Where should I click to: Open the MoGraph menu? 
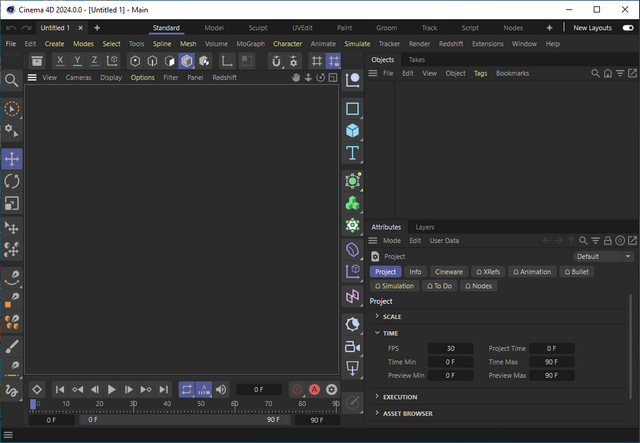coord(251,44)
